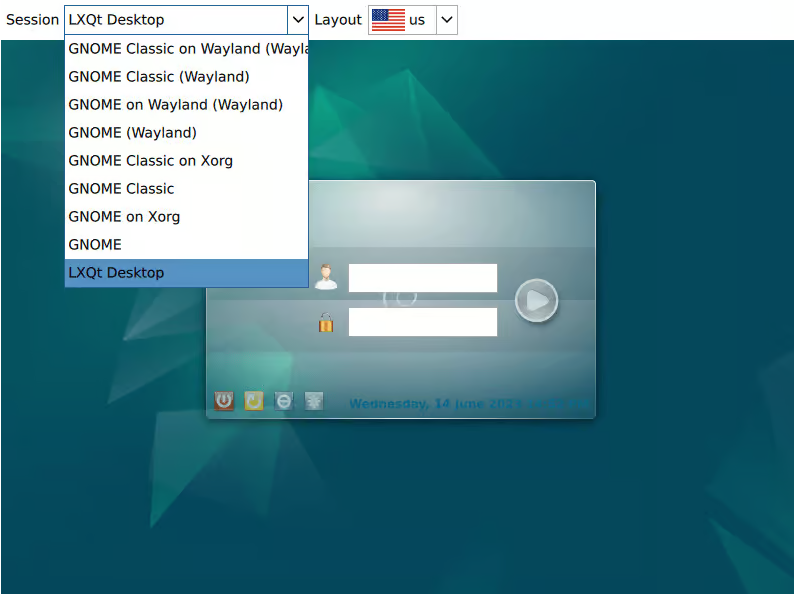Focus the password input field
This screenshot has height=594, width=794.
coord(423,322)
